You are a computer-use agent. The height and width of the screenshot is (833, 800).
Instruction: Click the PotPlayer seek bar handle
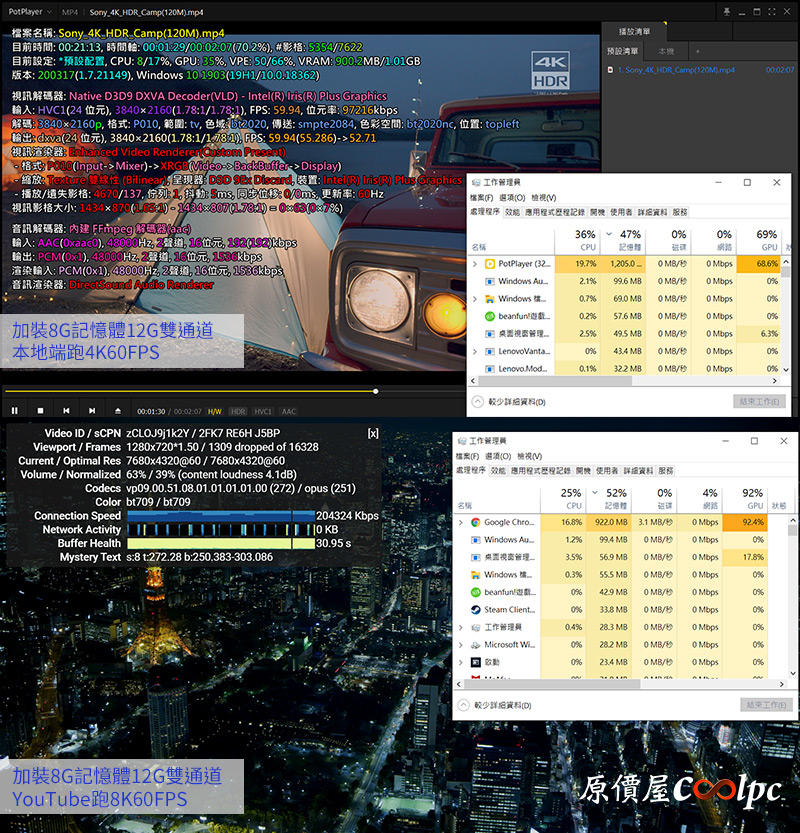[x=375, y=391]
